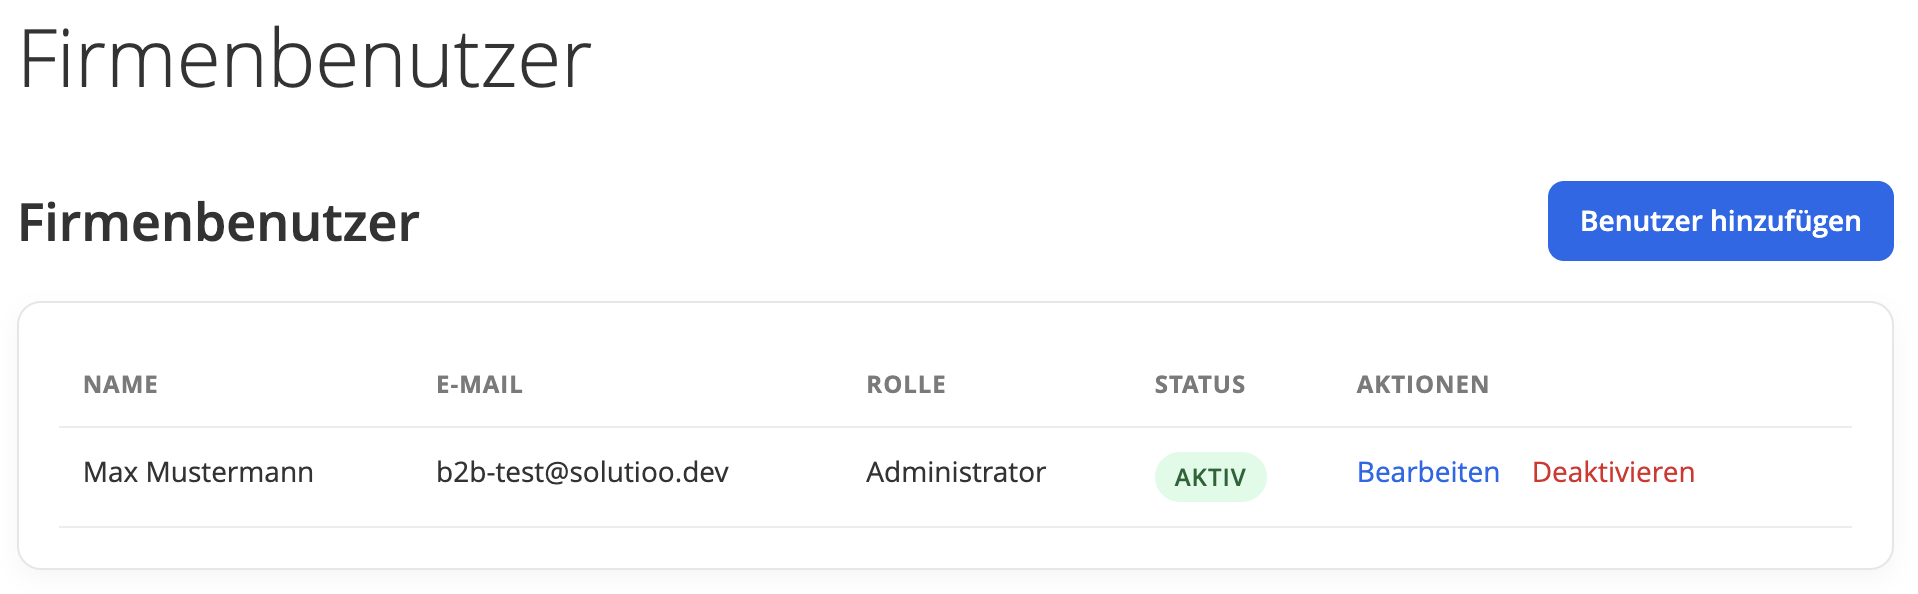The height and width of the screenshot is (594, 1918).
Task: Click the Benutzer hinzufügen button
Action: pos(1719,221)
